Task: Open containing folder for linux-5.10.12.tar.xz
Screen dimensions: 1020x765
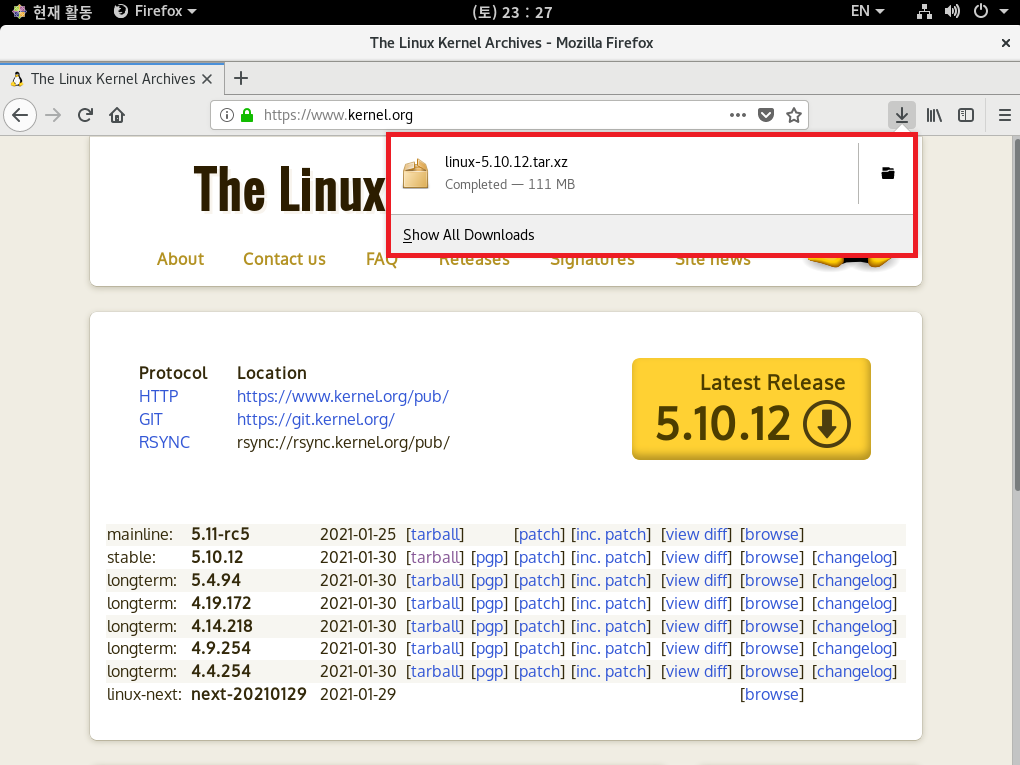Action: pyautogui.click(x=887, y=173)
